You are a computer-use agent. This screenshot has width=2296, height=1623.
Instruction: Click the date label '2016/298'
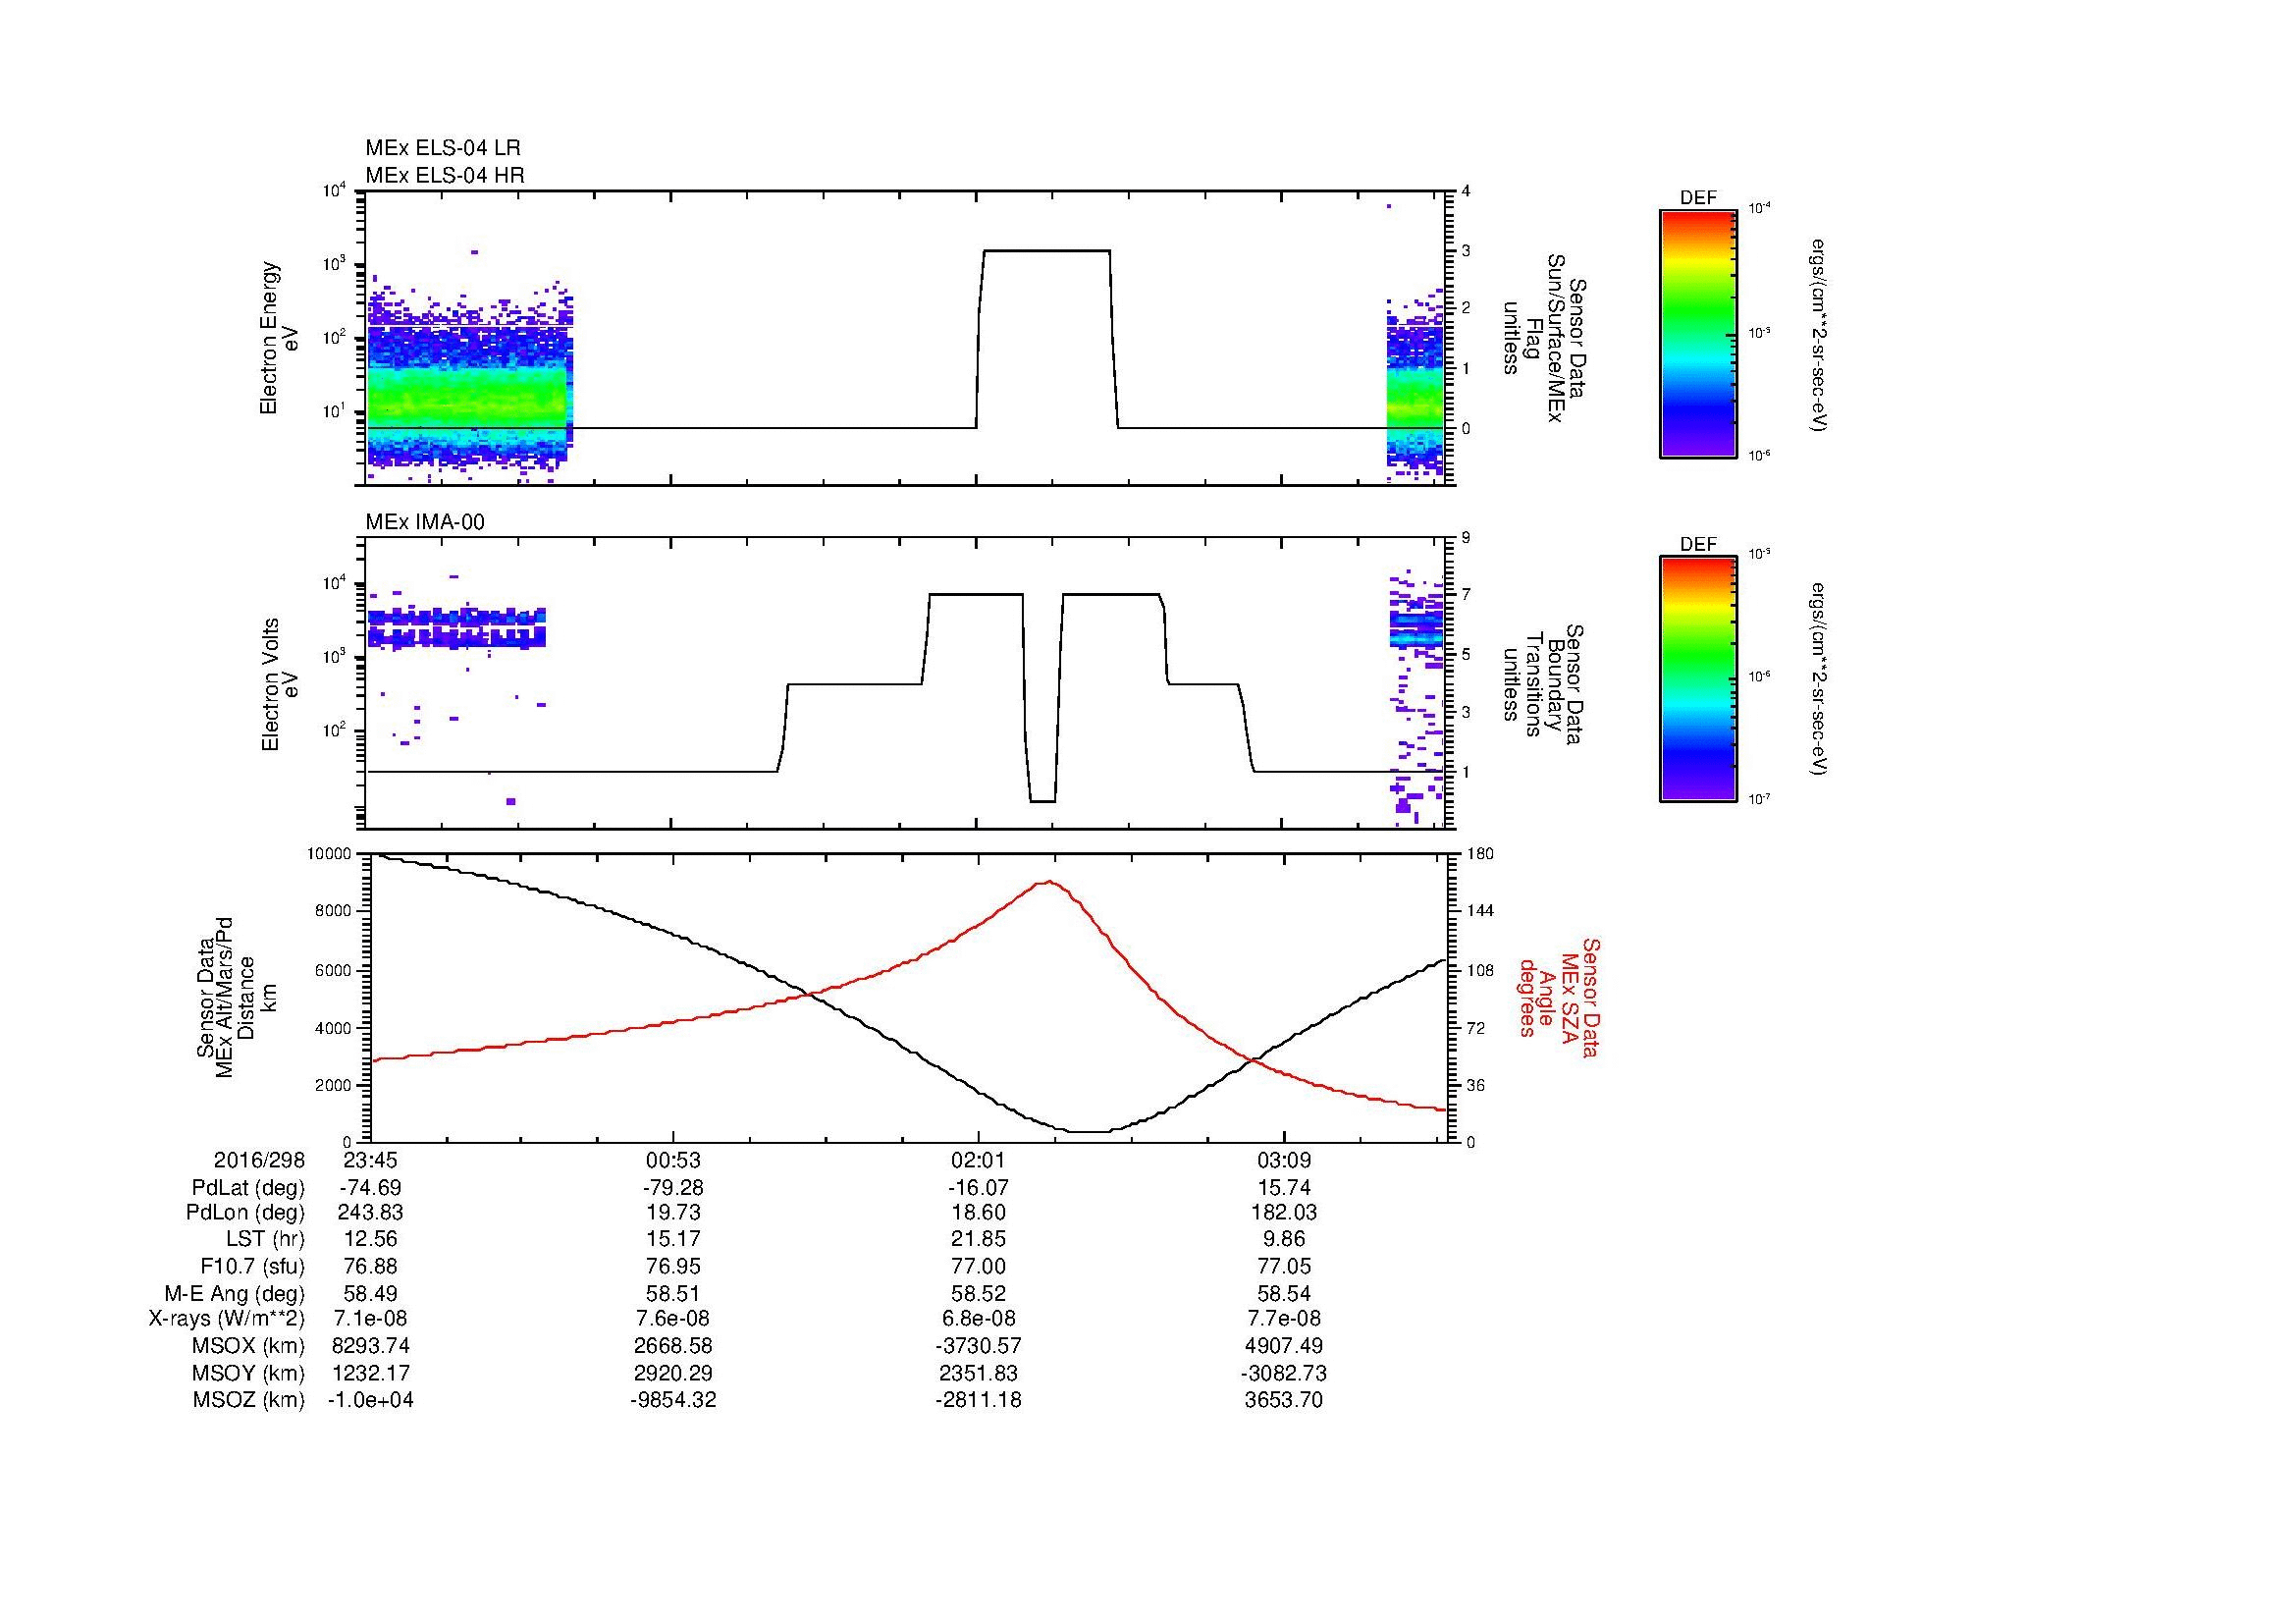click(x=259, y=1160)
